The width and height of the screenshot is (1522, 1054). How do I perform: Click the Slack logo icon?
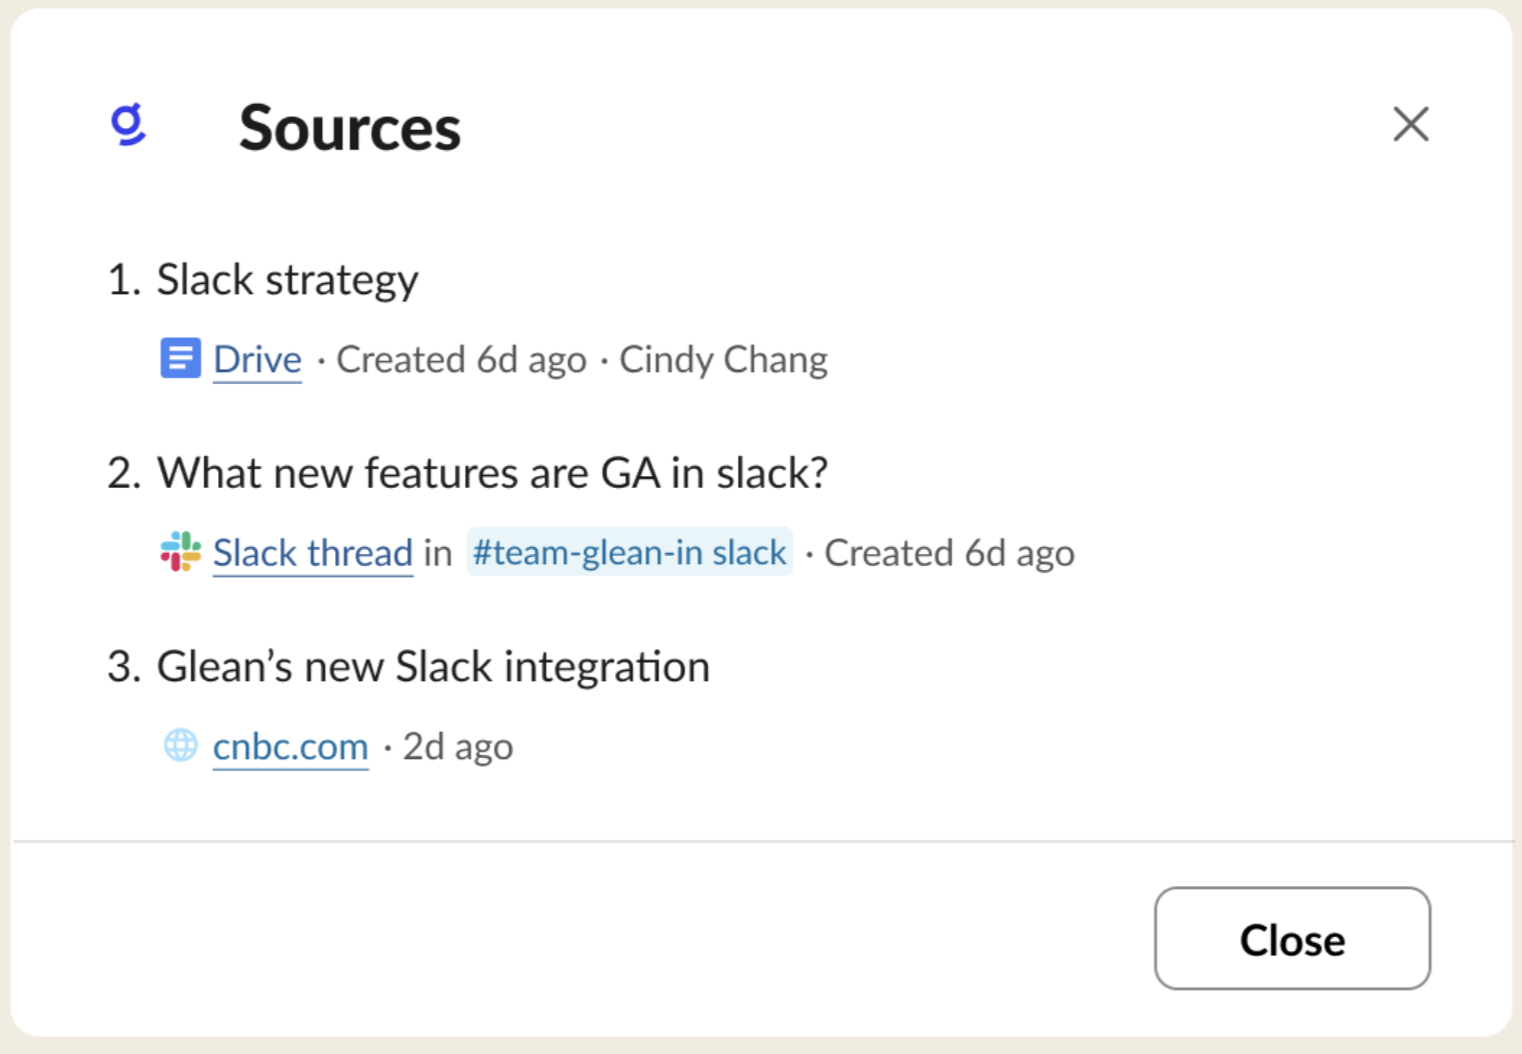pos(181,552)
